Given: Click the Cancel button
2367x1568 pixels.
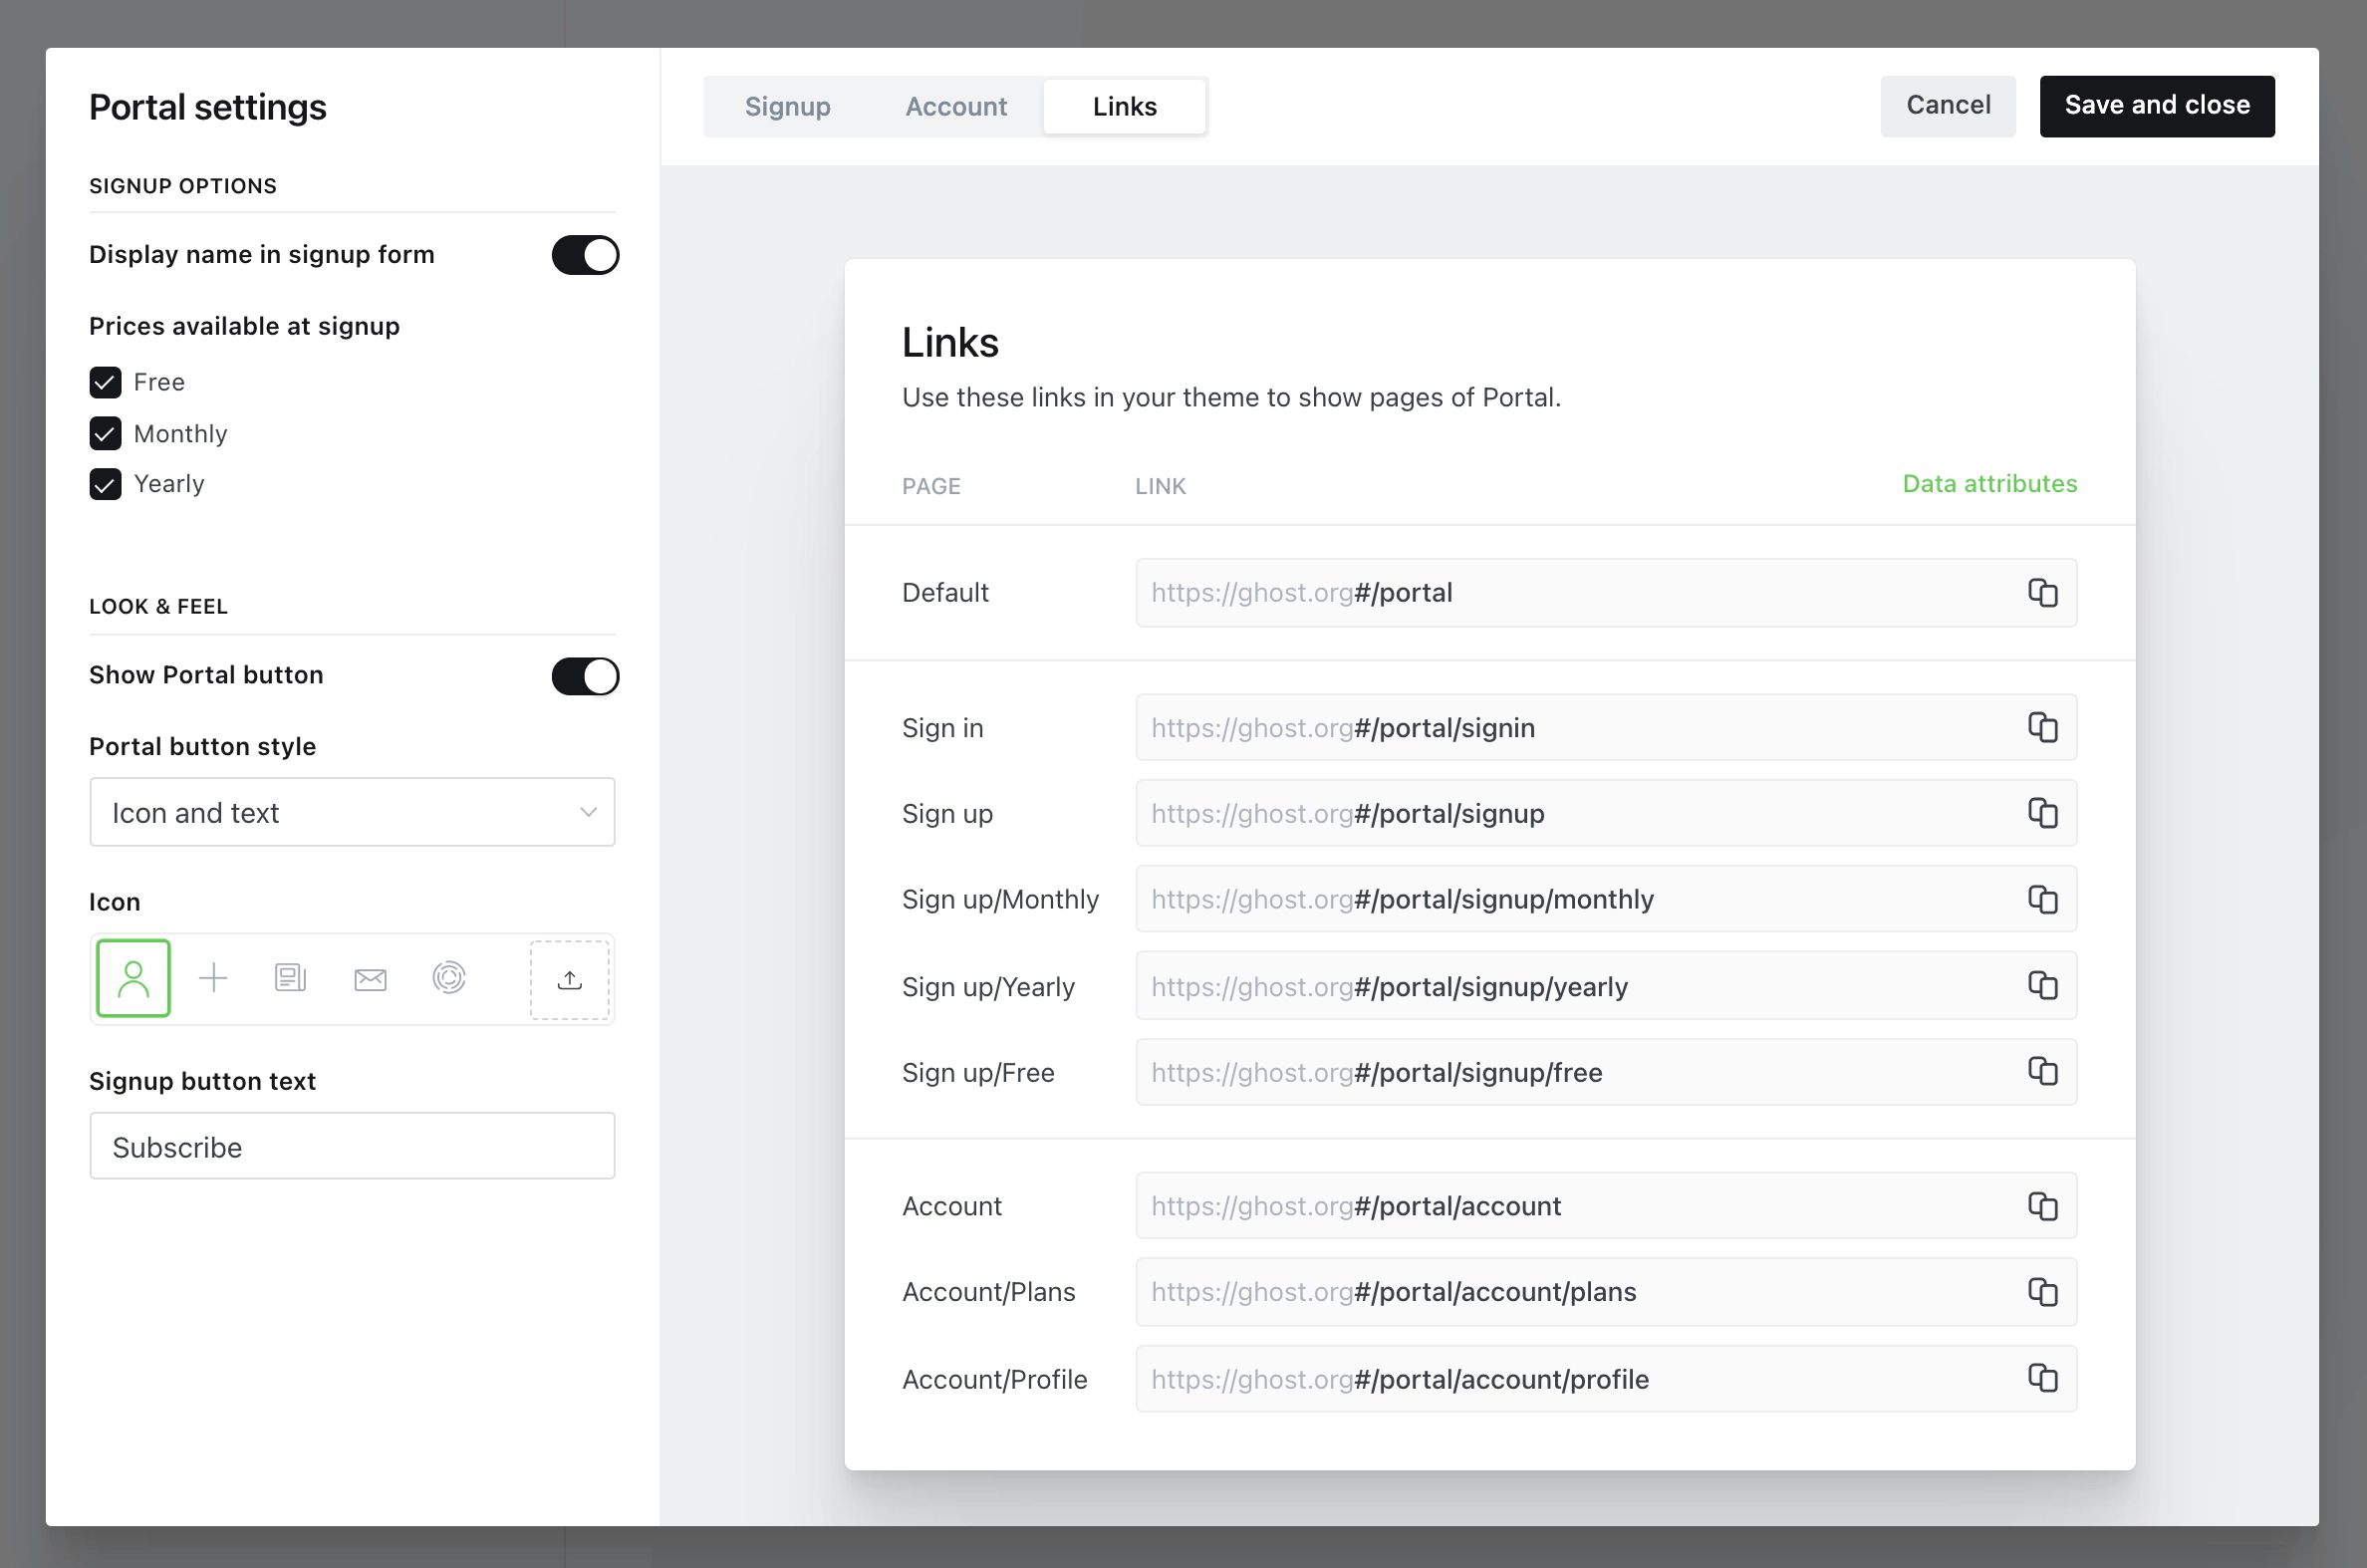Looking at the screenshot, I should click(1949, 105).
